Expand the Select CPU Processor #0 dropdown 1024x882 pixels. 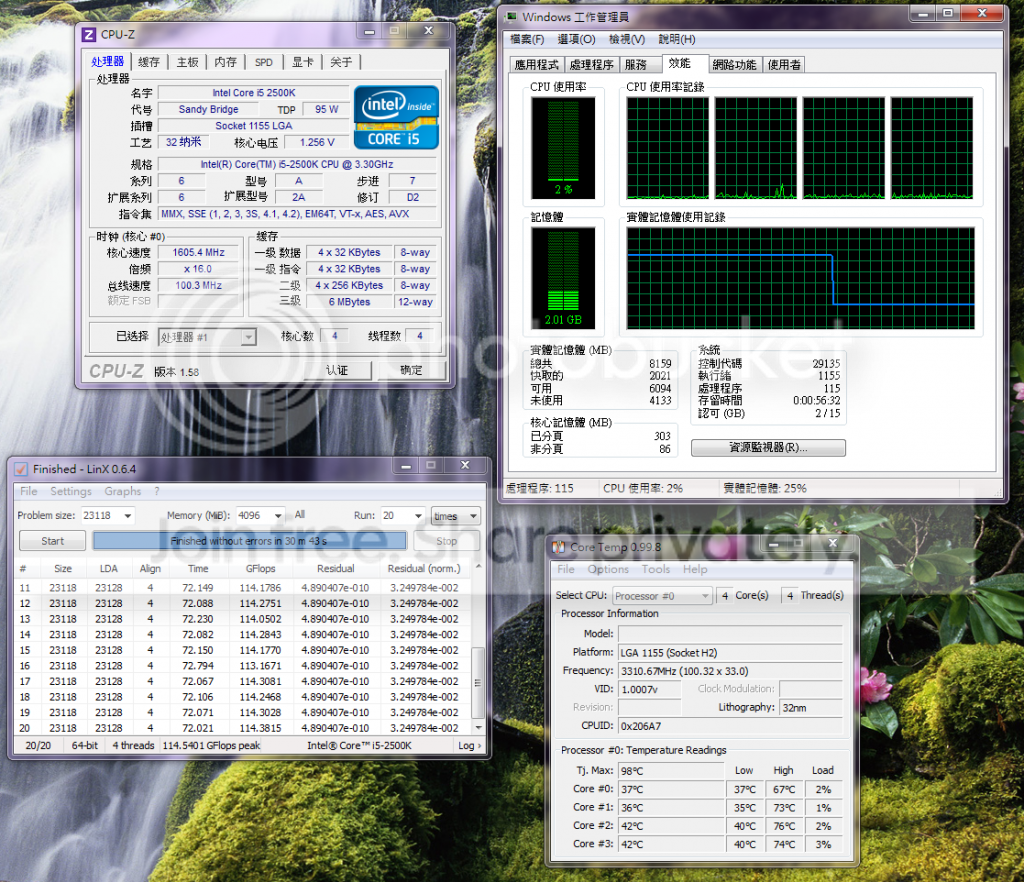point(662,596)
